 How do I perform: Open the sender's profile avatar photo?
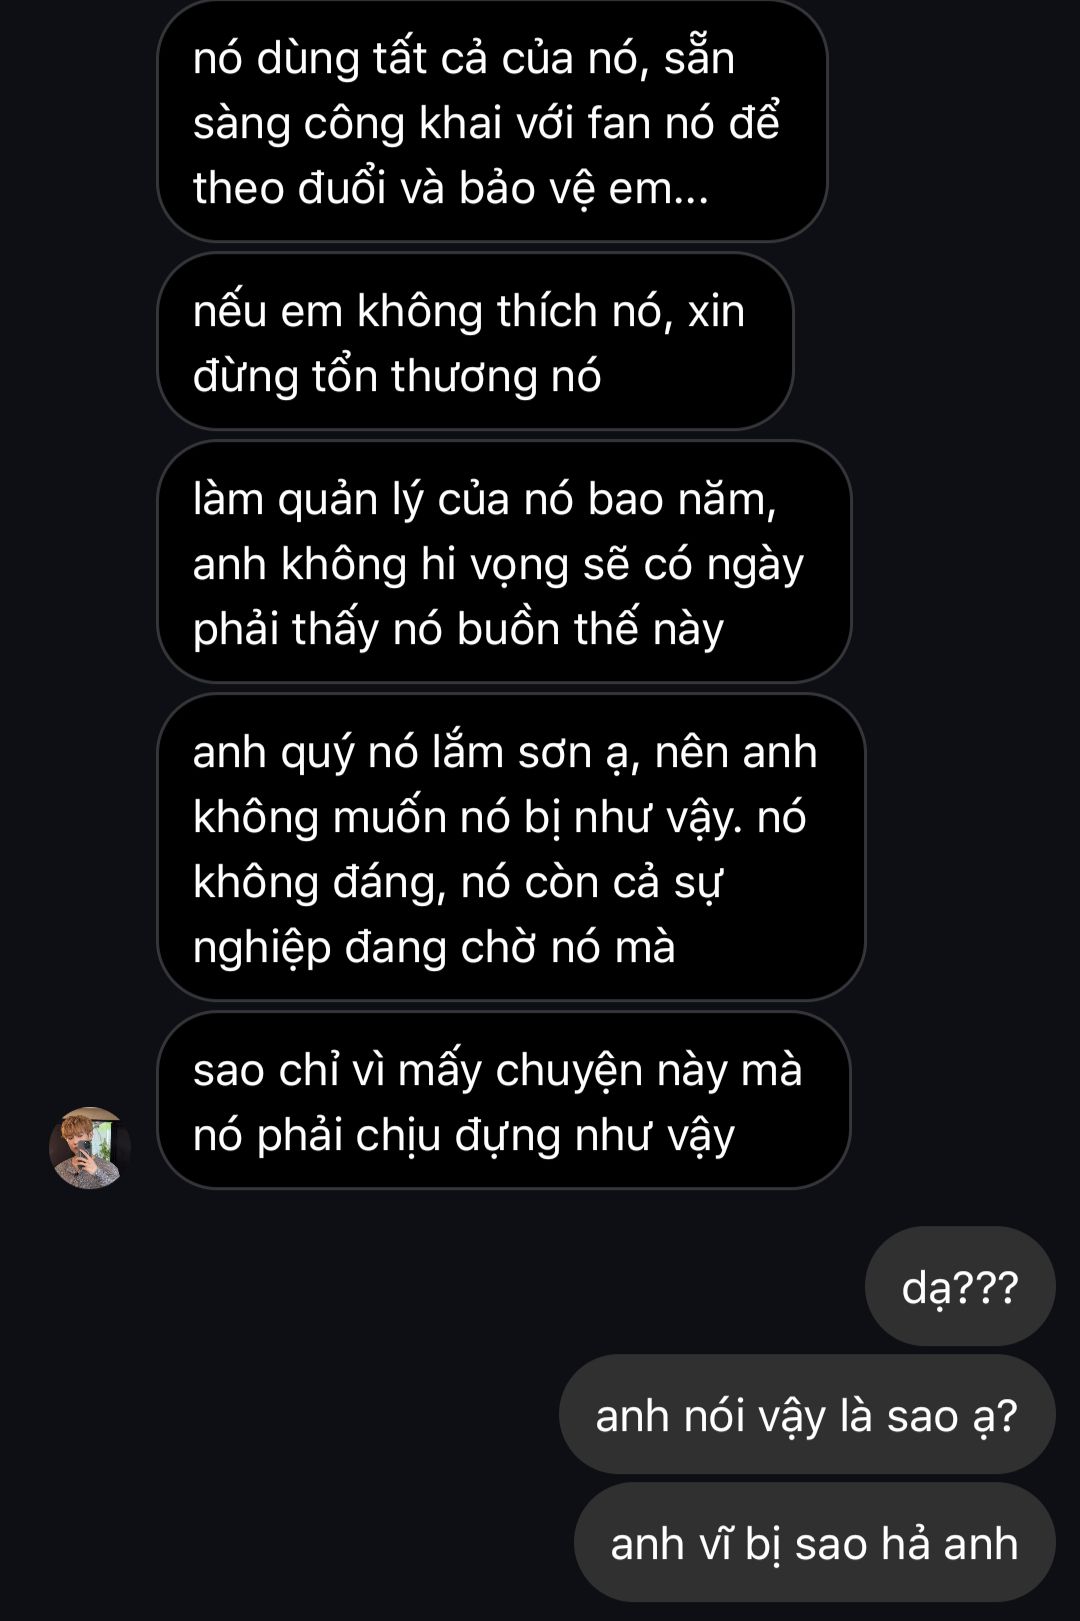point(90,1147)
